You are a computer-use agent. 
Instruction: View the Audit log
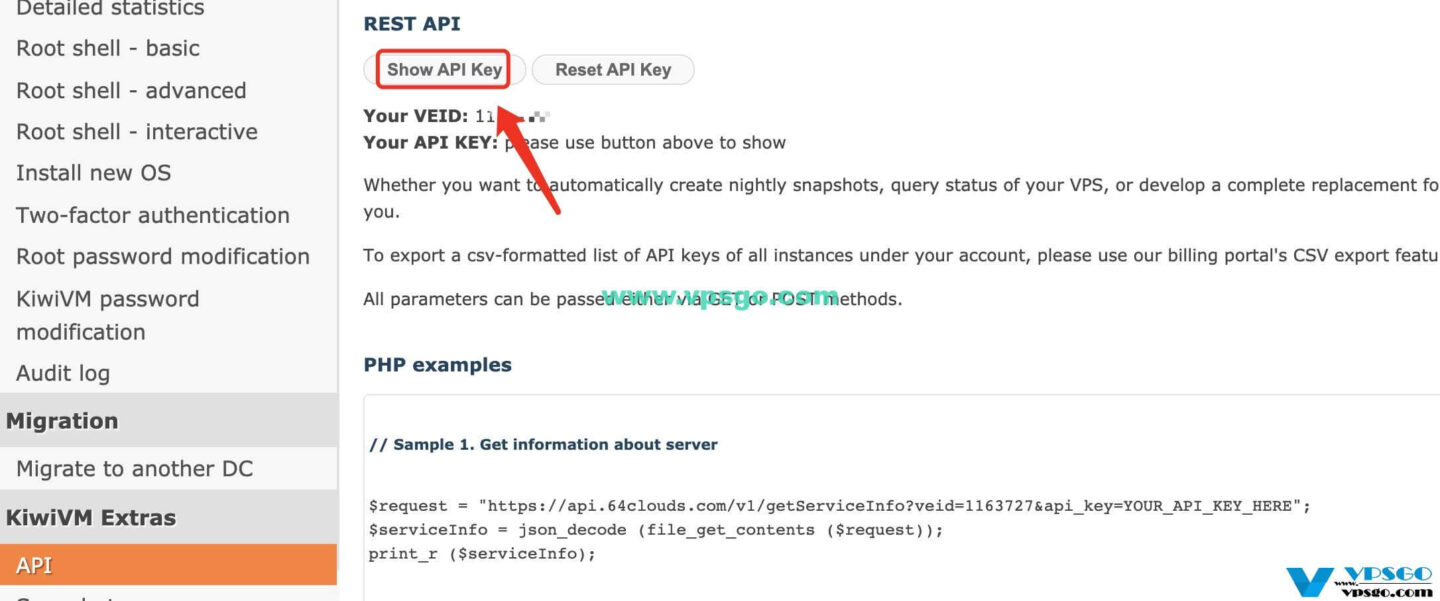[x=63, y=373]
